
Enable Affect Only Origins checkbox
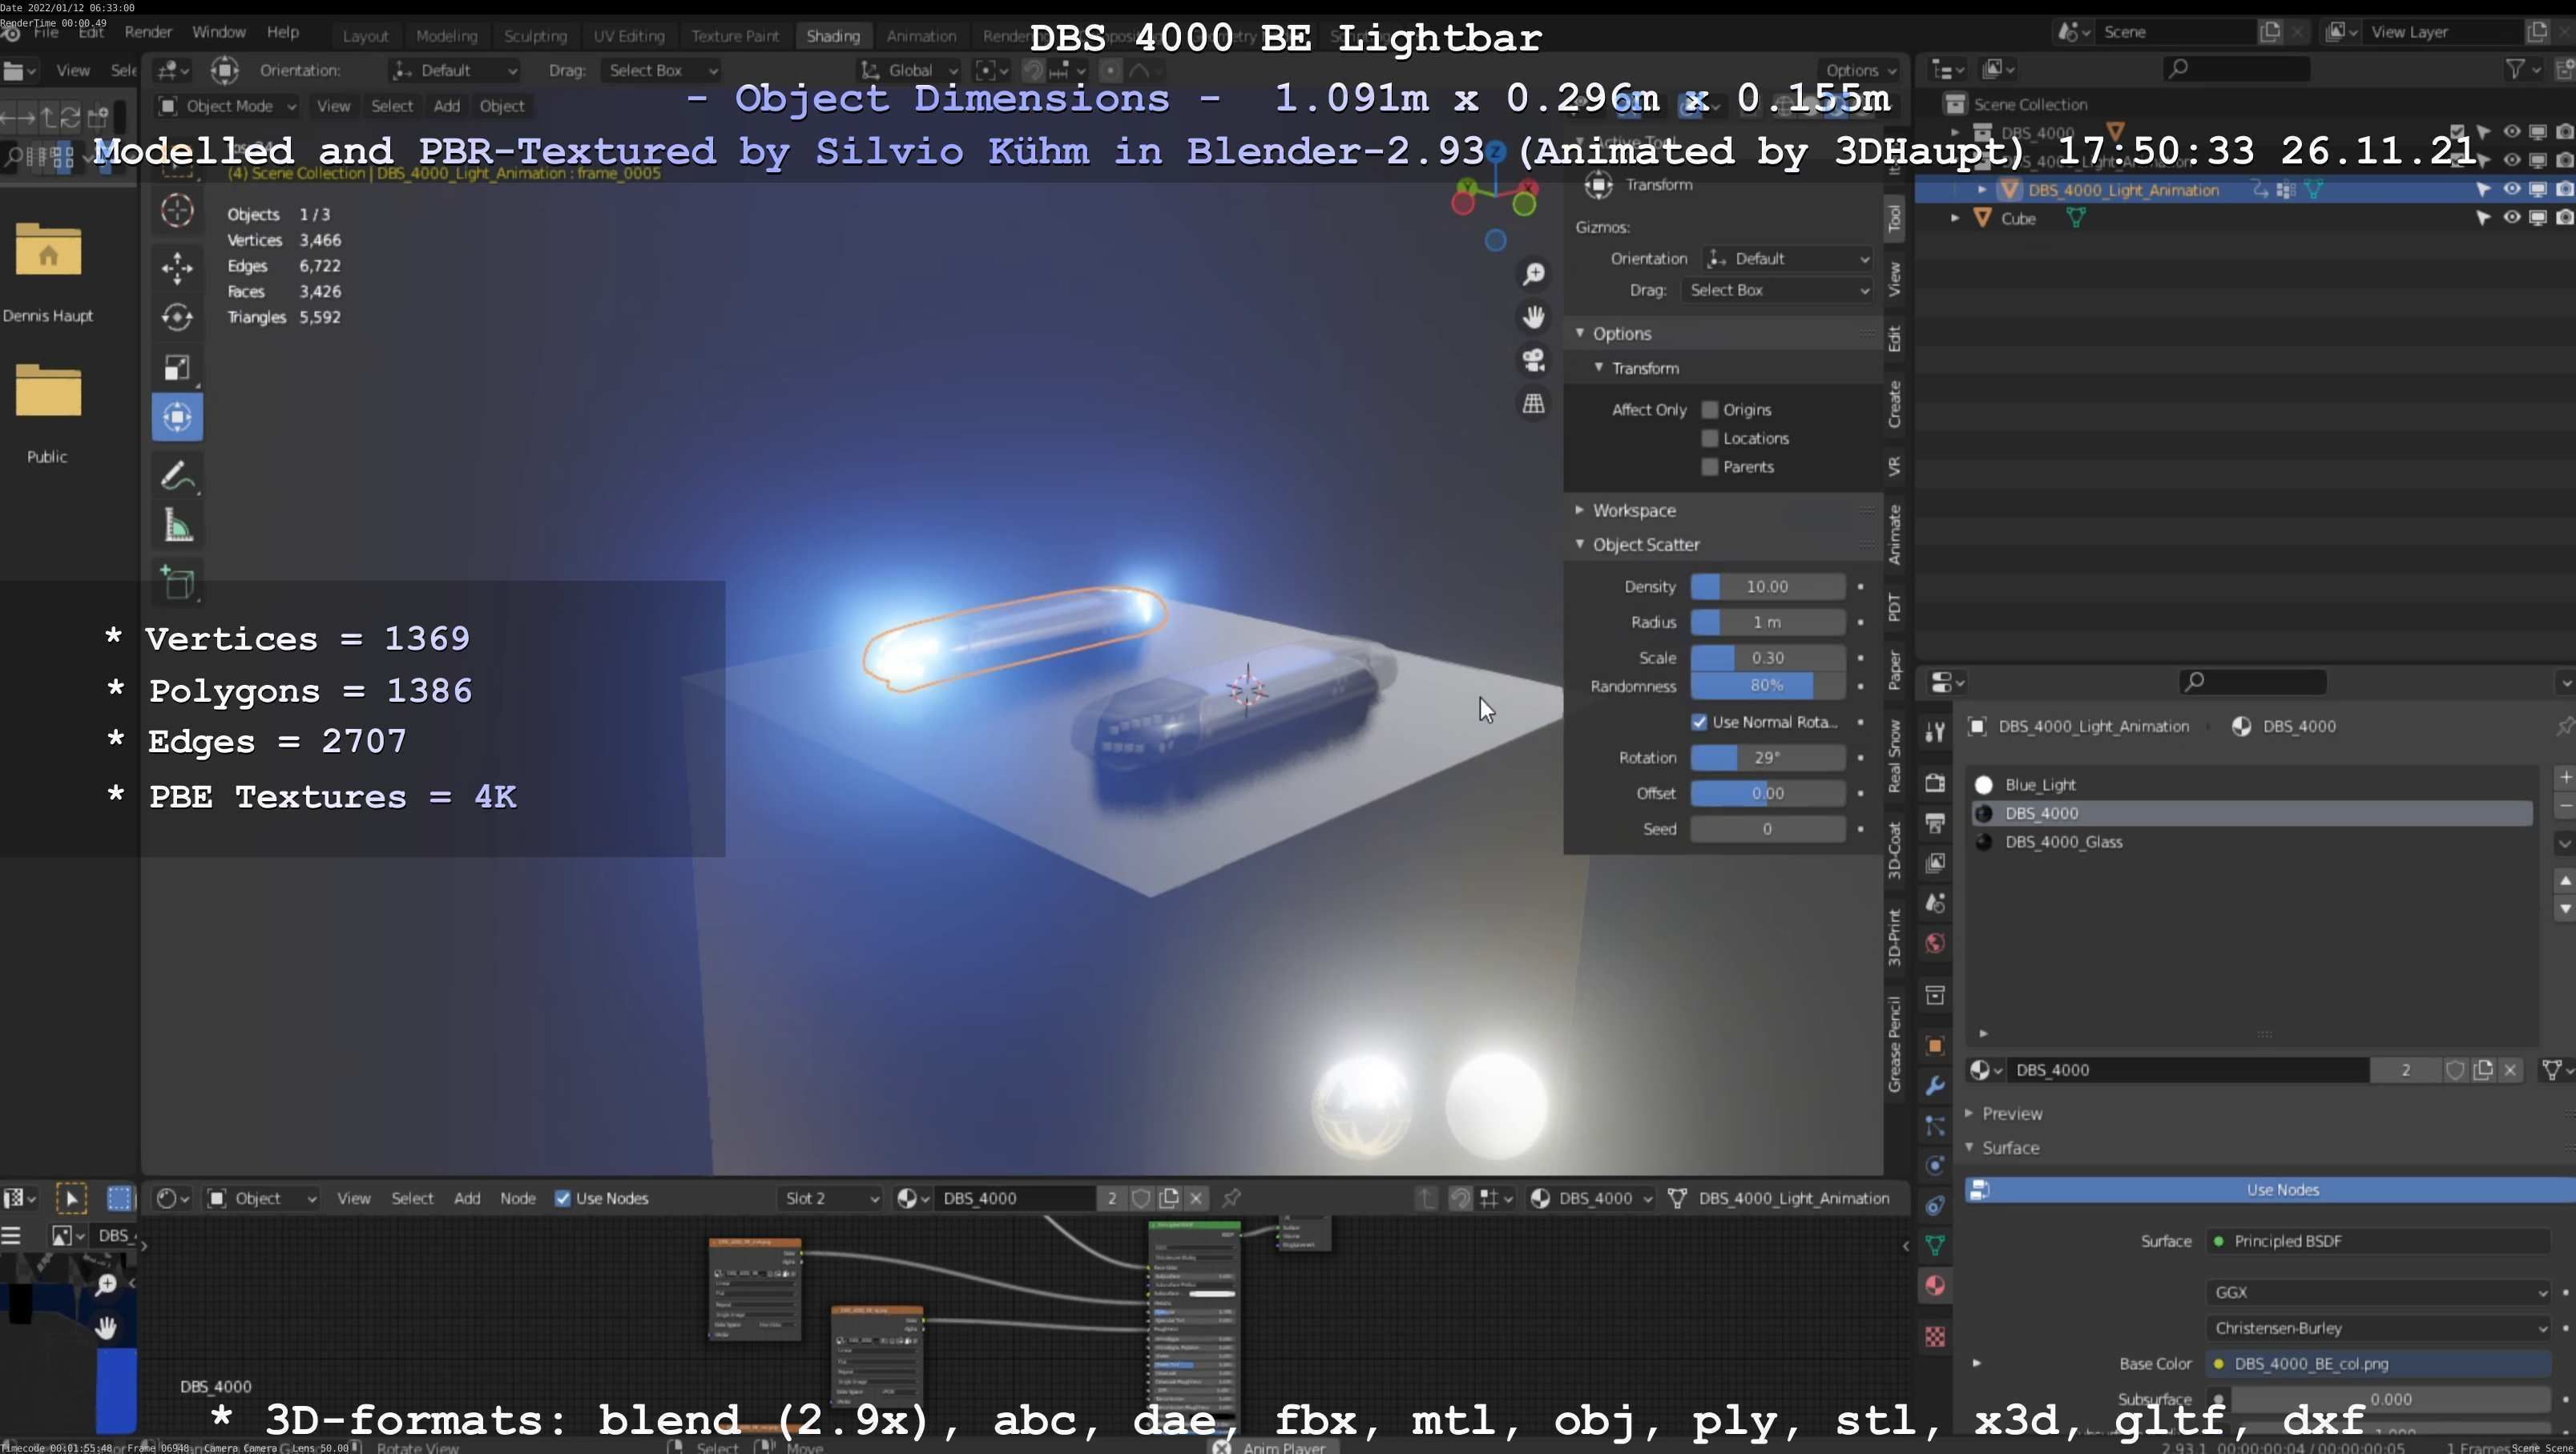1710,410
